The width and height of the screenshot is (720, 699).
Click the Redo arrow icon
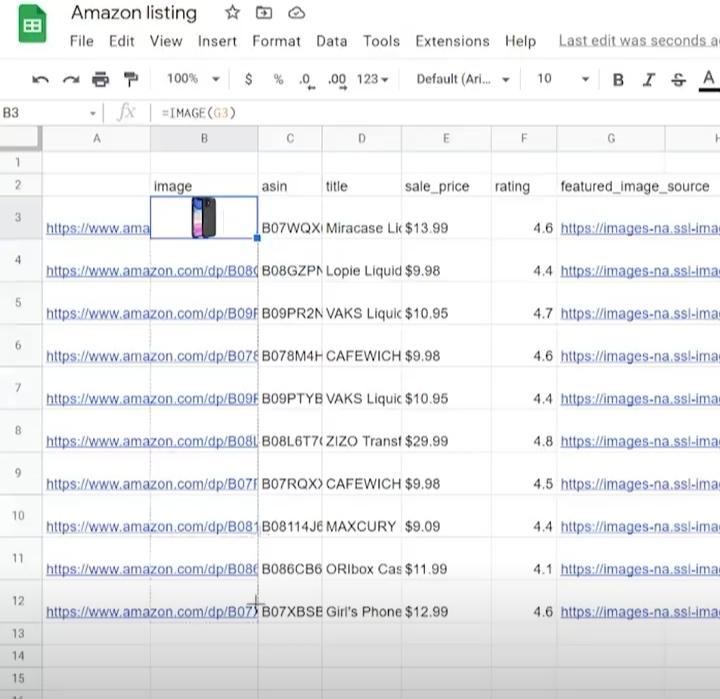tap(70, 79)
